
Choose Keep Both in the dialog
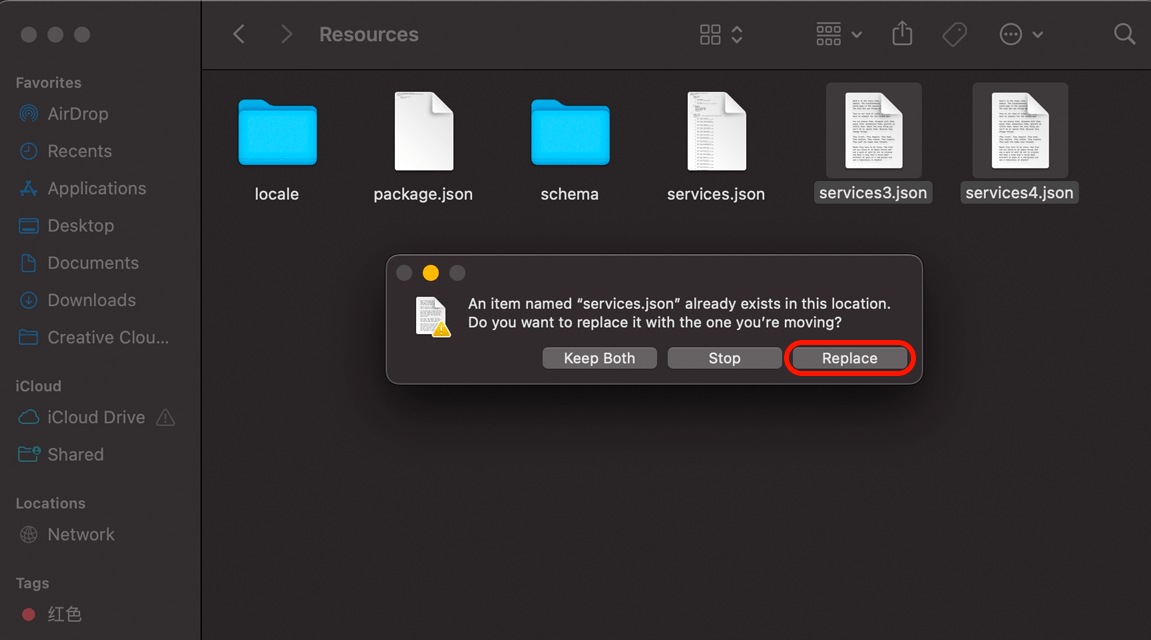click(x=599, y=358)
